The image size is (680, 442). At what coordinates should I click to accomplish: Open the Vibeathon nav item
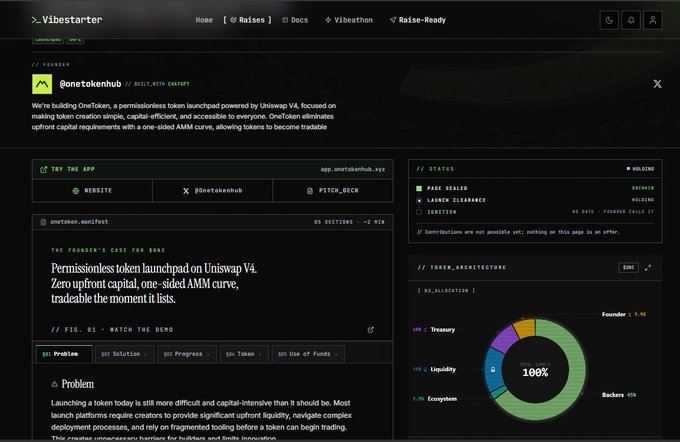click(349, 20)
